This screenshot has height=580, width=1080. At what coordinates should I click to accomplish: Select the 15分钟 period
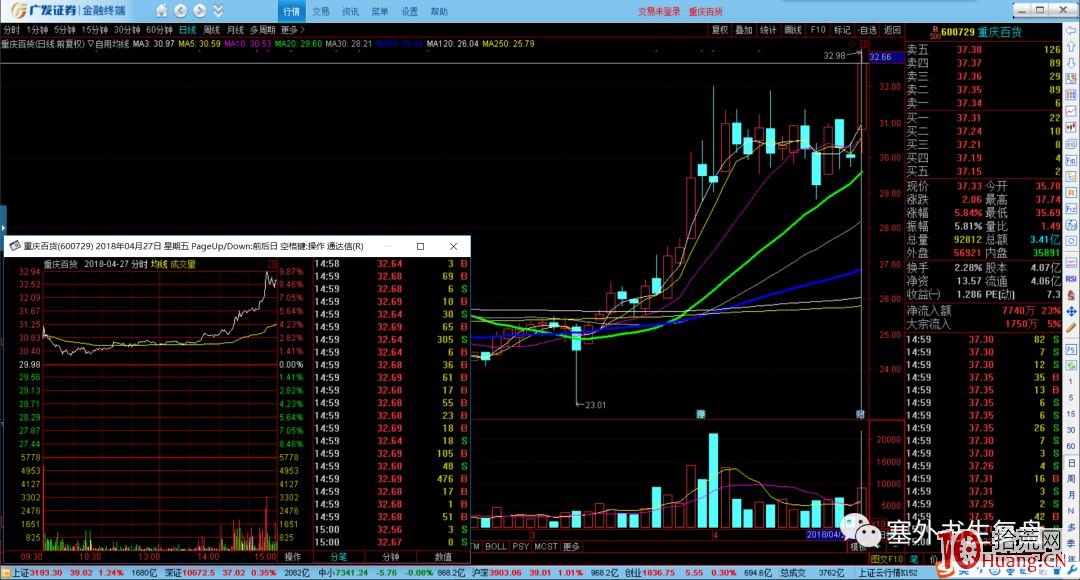pos(95,30)
